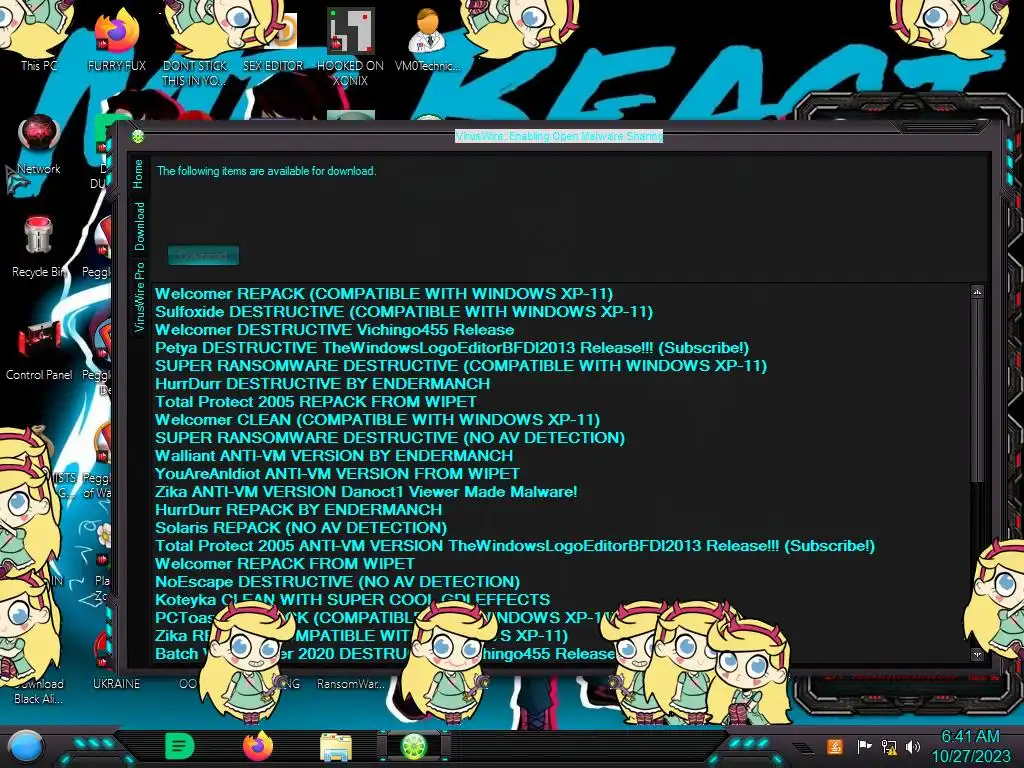Open Action Center flag tray icon
Viewport: 1024px width, 768px height.
[864, 746]
